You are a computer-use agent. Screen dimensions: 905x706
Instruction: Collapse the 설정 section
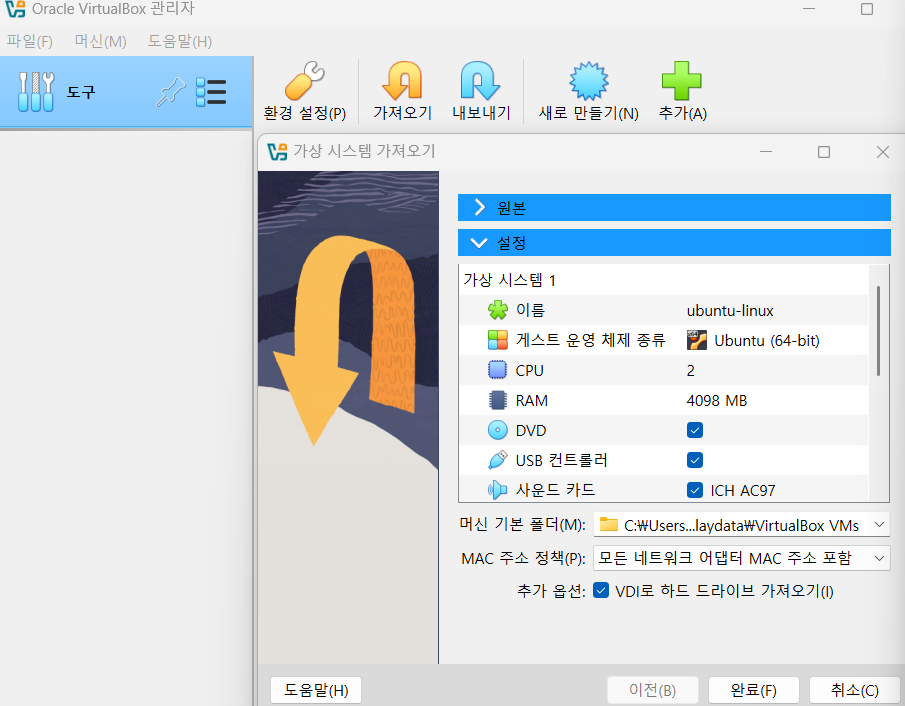pos(674,242)
